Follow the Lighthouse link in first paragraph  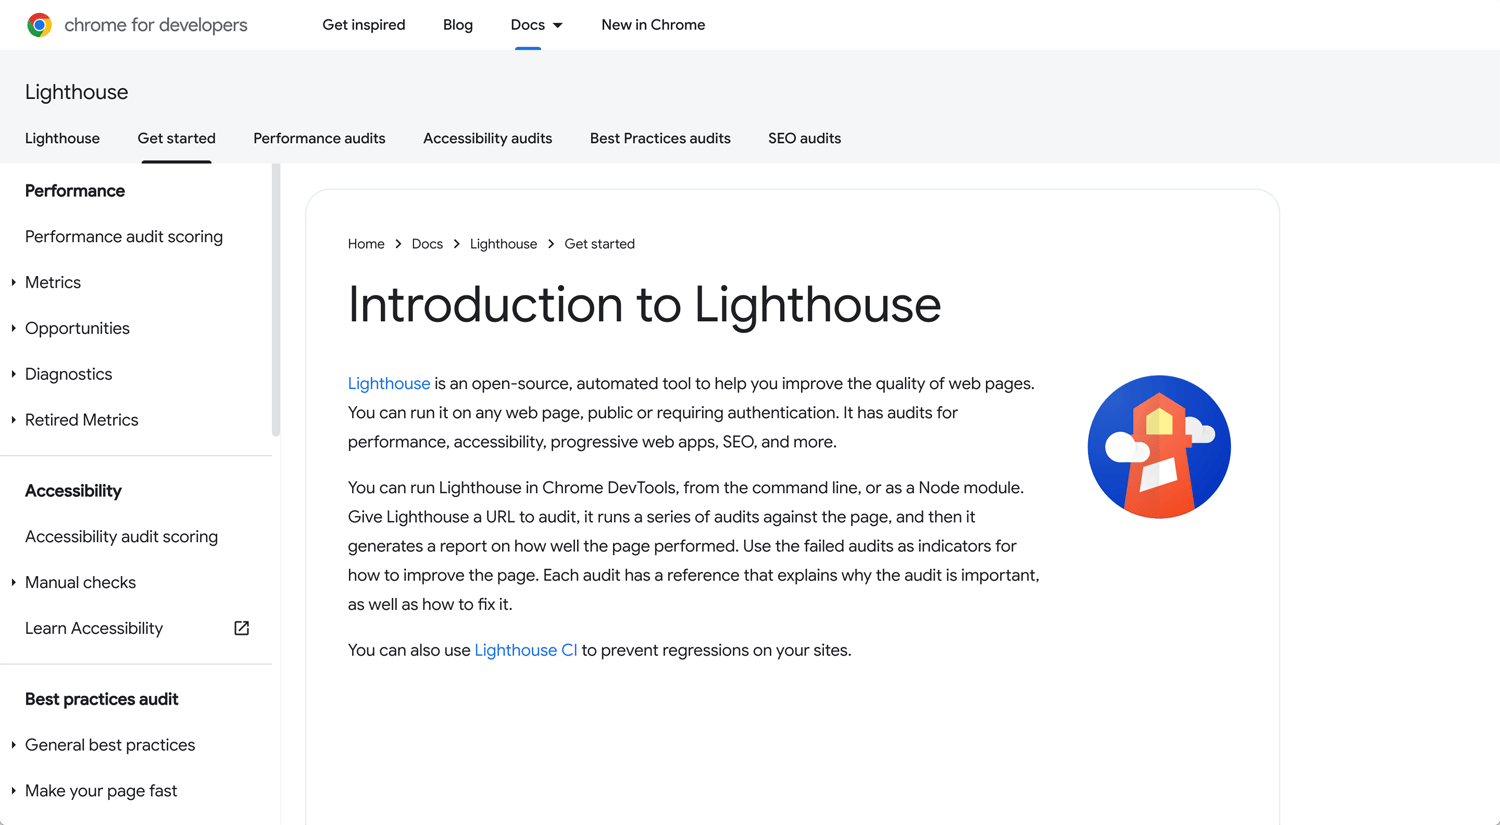(389, 384)
